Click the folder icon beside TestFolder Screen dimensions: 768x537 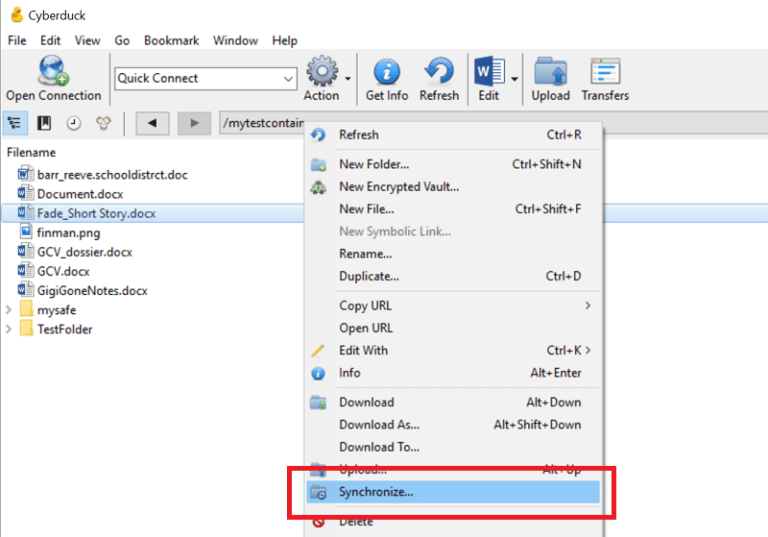pos(26,328)
